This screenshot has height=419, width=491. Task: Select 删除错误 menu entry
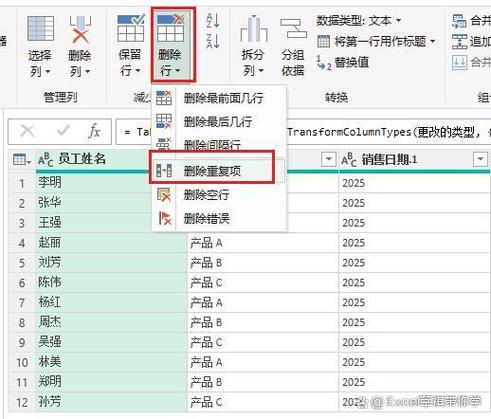(219, 218)
